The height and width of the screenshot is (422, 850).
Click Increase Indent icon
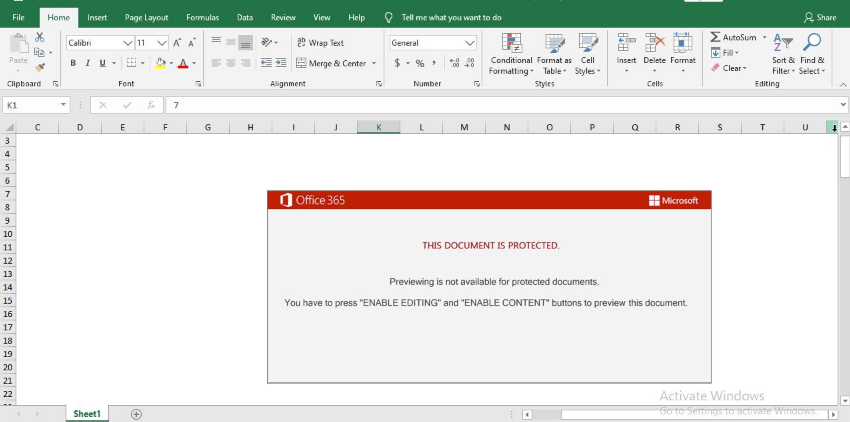point(281,63)
